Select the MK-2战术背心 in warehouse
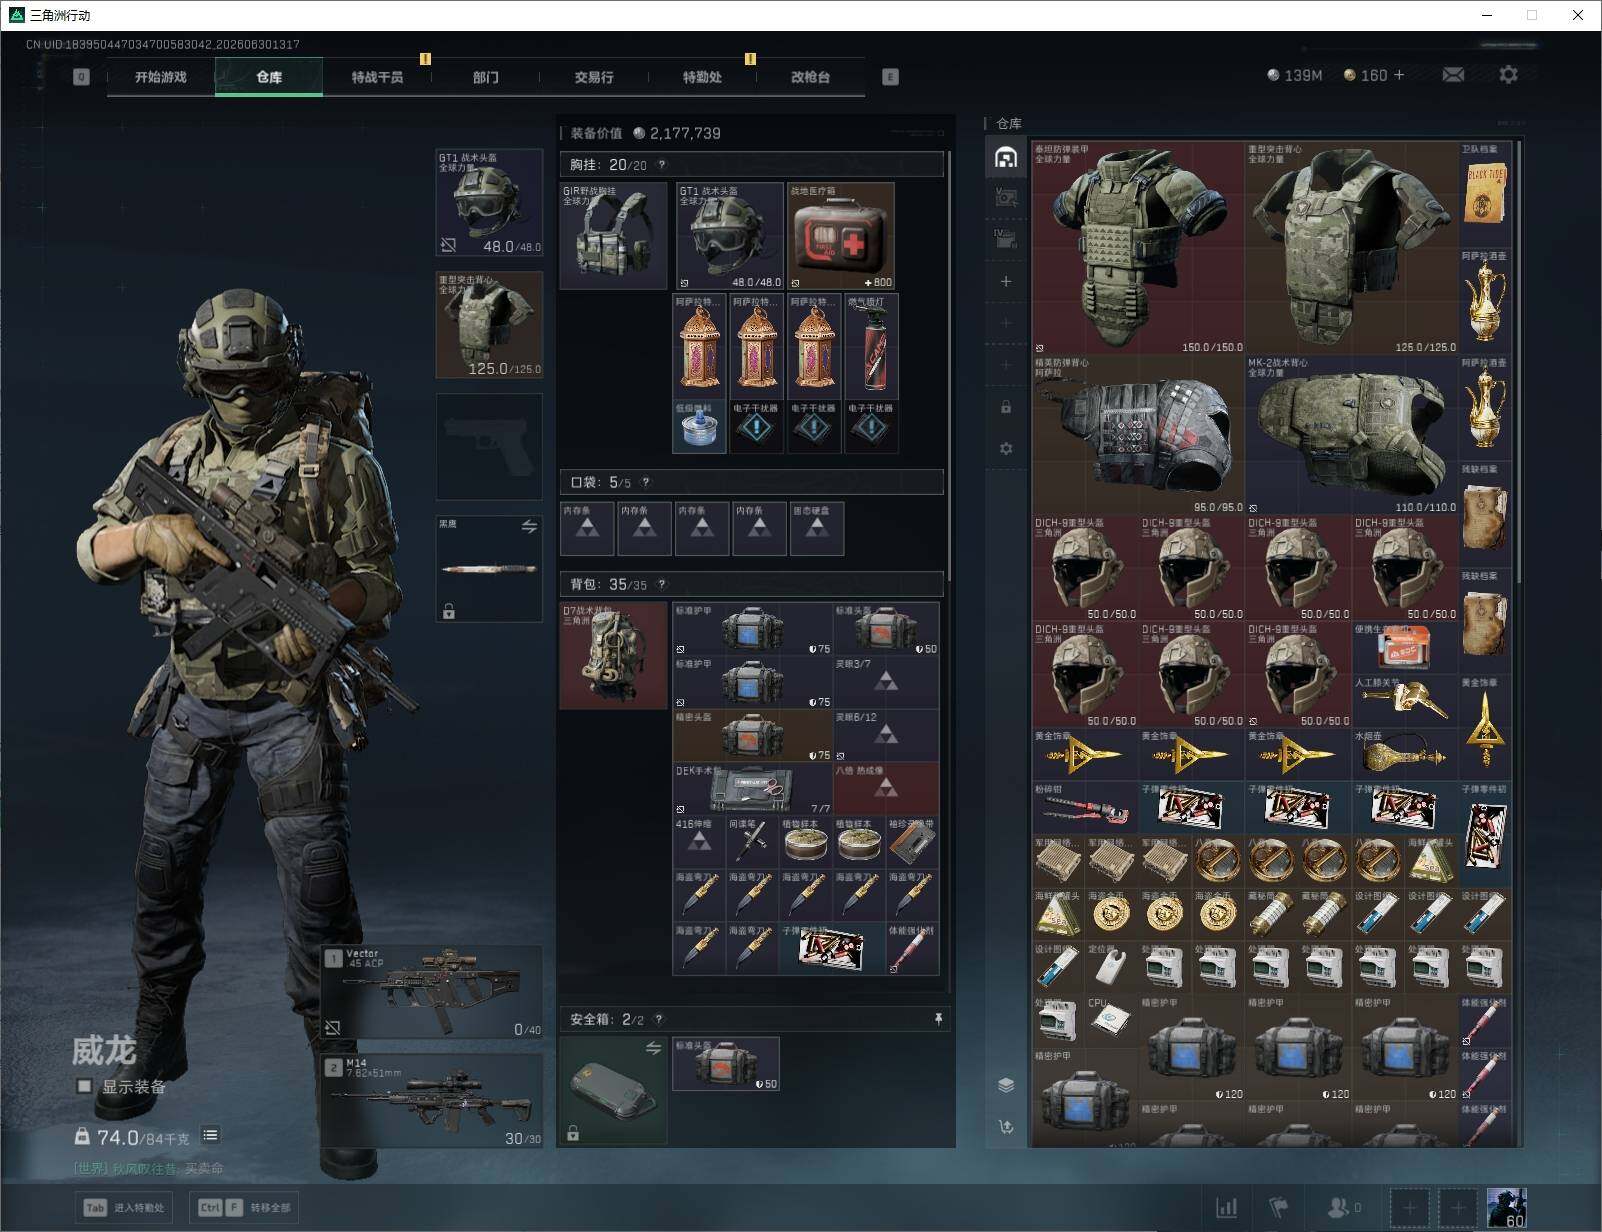 pos(1352,435)
